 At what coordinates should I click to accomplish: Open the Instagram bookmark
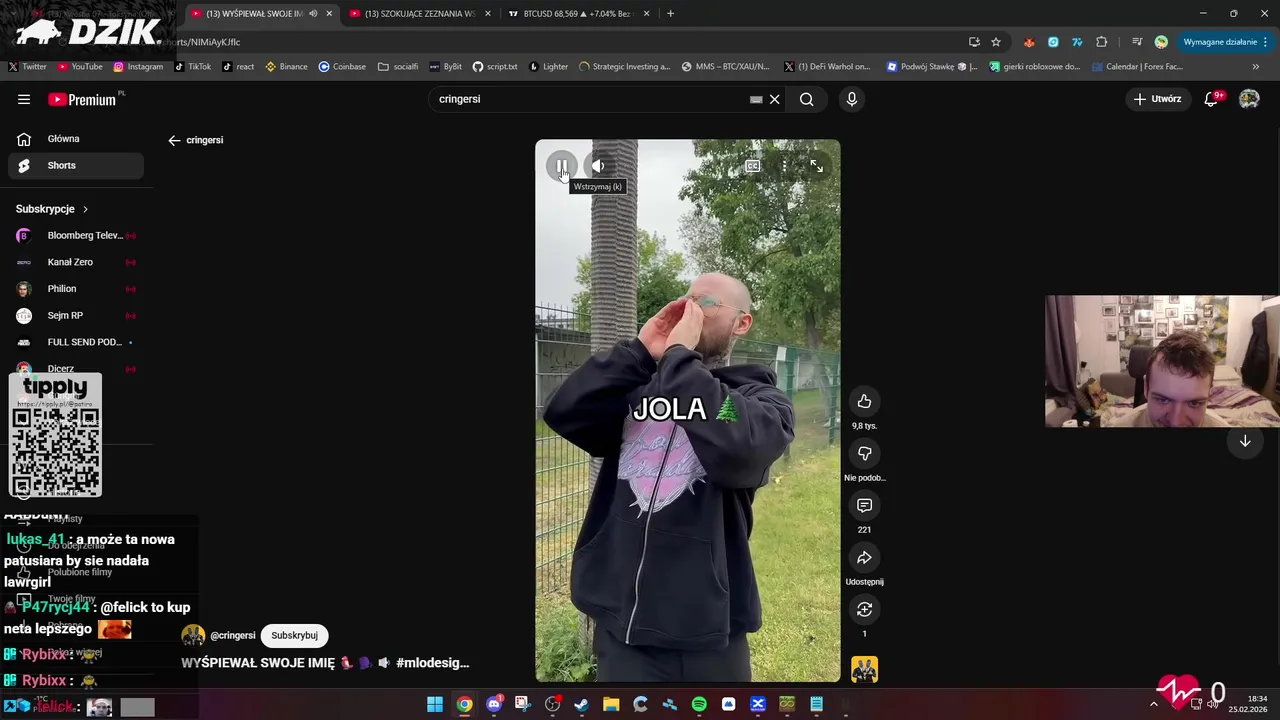pyautogui.click(x=138, y=67)
